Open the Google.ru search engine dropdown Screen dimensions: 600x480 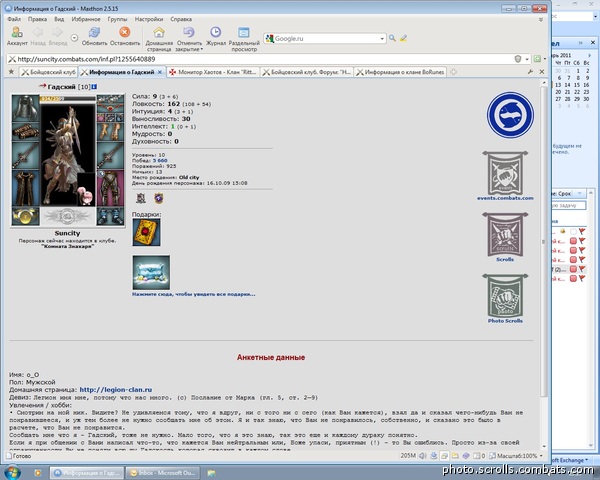pyautogui.click(x=382, y=39)
